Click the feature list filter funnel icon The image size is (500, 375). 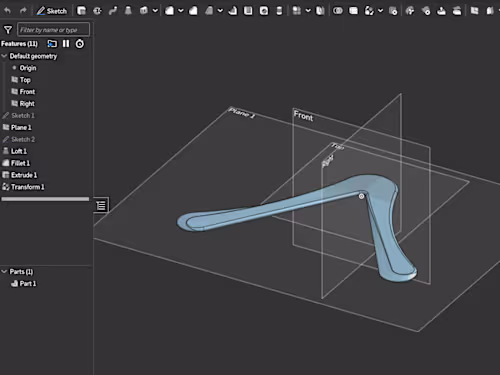[8, 30]
